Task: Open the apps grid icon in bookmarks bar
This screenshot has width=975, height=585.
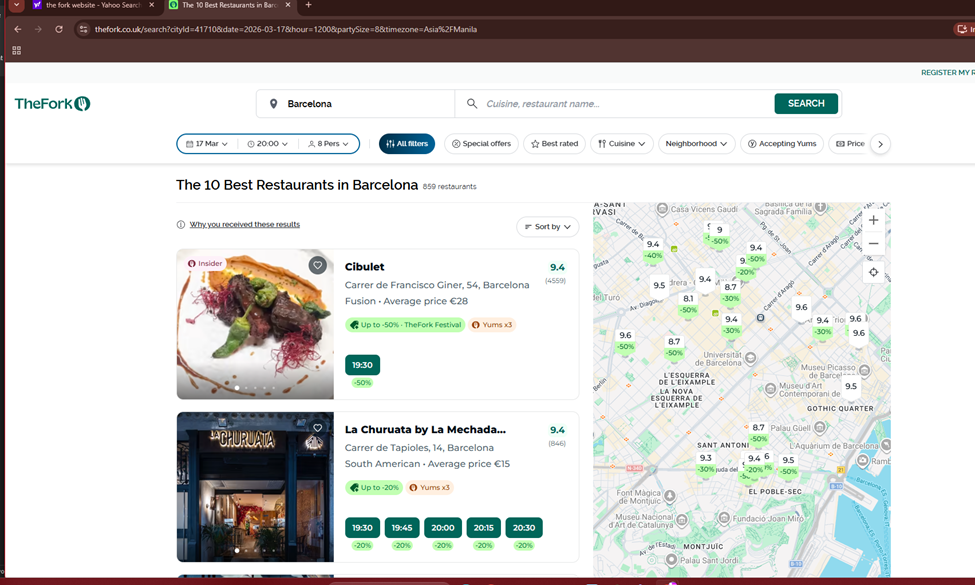Action: coord(17,50)
